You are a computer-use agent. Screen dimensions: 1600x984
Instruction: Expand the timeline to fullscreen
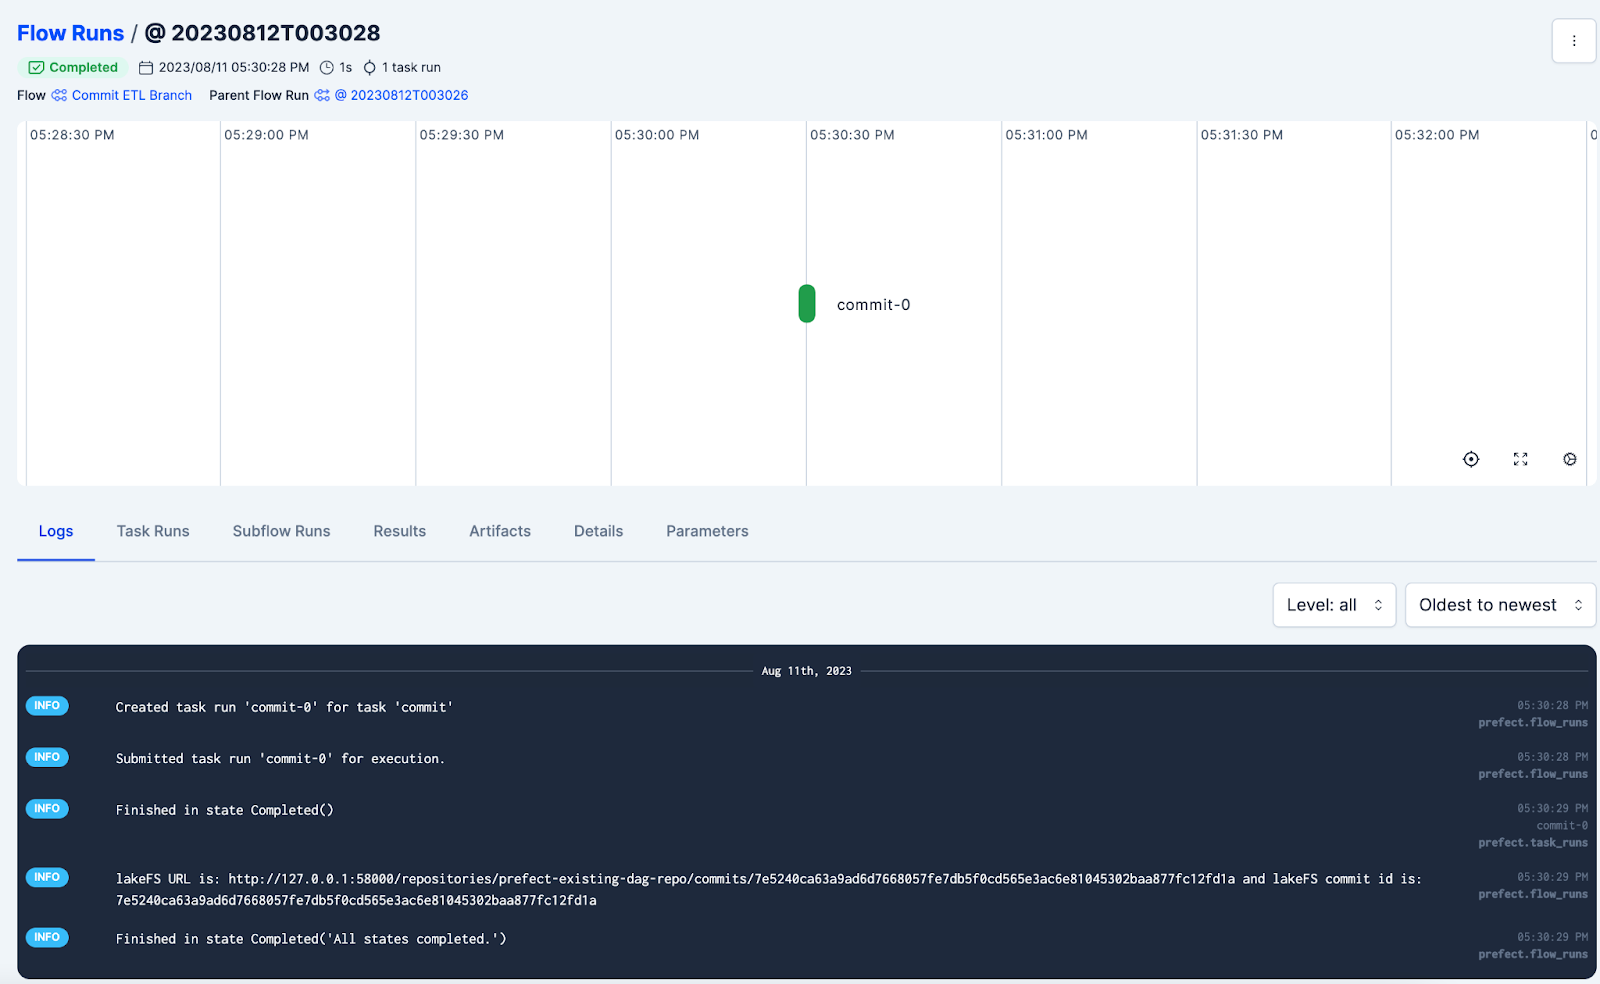pyautogui.click(x=1520, y=459)
